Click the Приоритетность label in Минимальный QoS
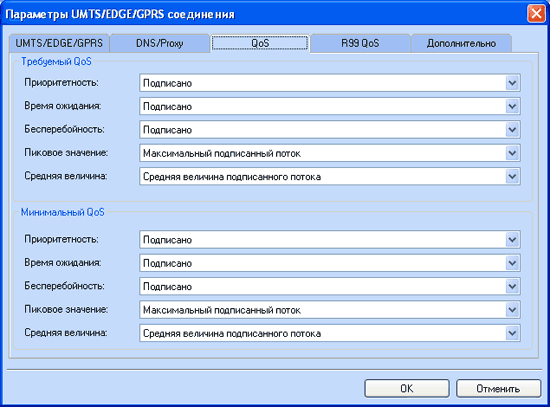This screenshot has height=407, width=550. (61, 239)
